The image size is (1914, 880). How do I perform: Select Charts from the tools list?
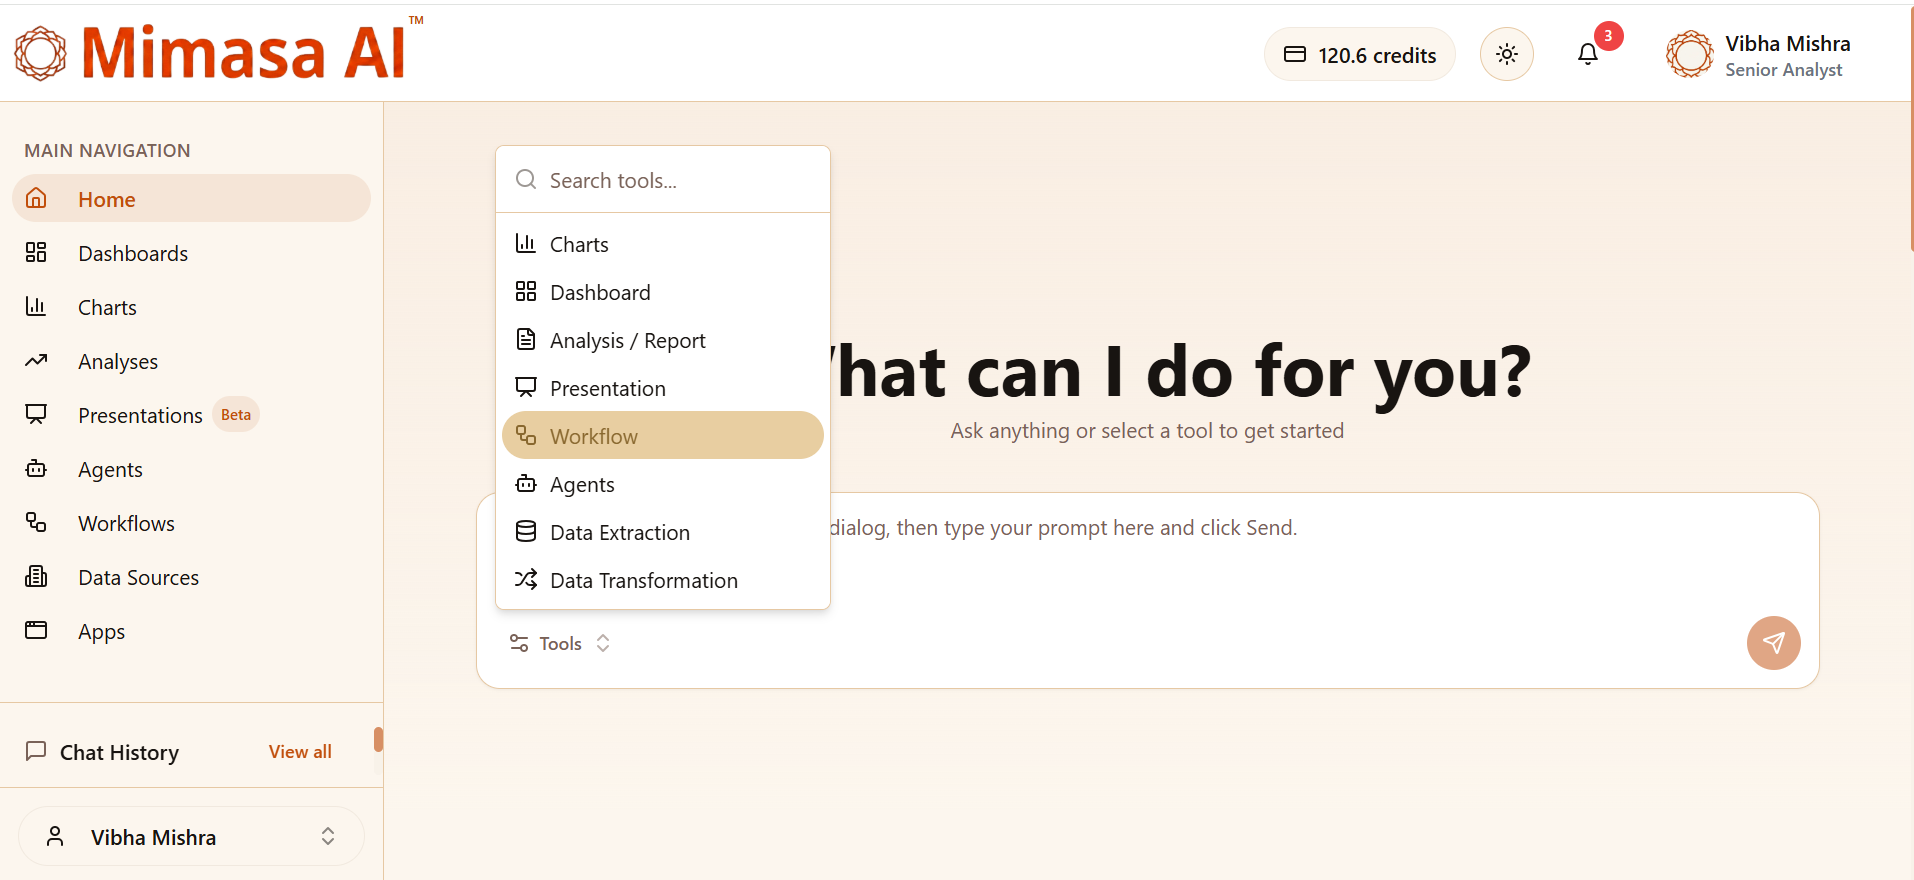tap(662, 244)
